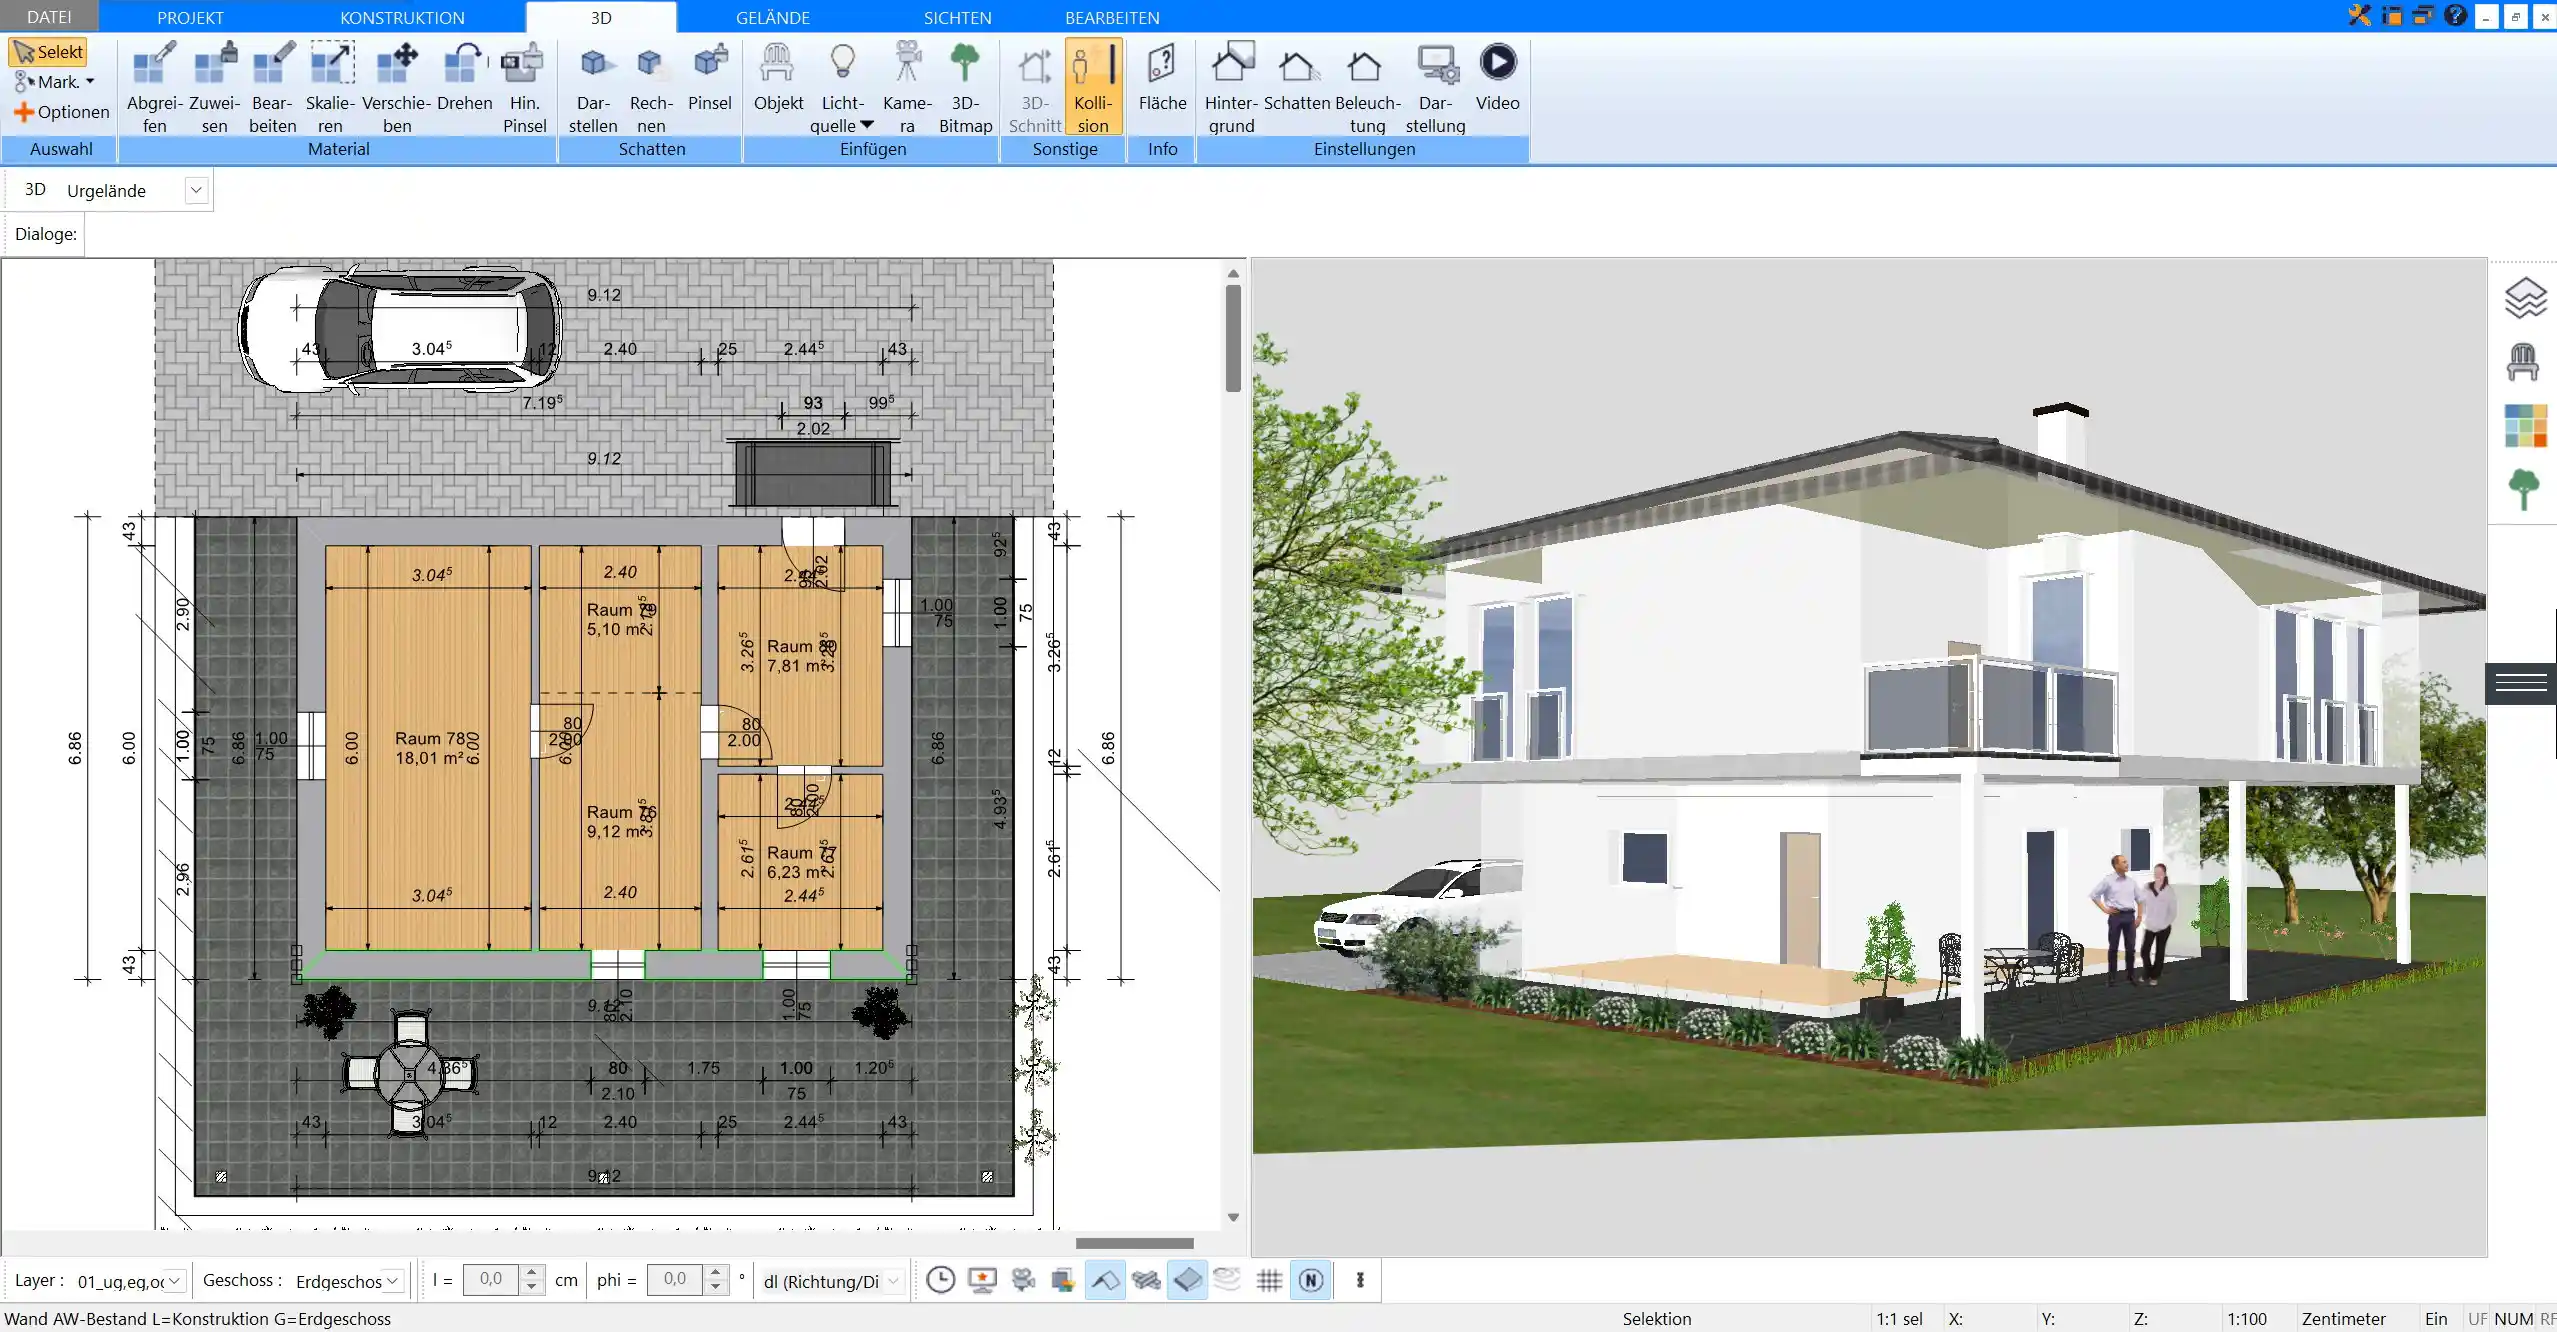Viewport: 2557px width, 1332px height.
Task: Toggle the grid display button
Action: (1269, 1280)
